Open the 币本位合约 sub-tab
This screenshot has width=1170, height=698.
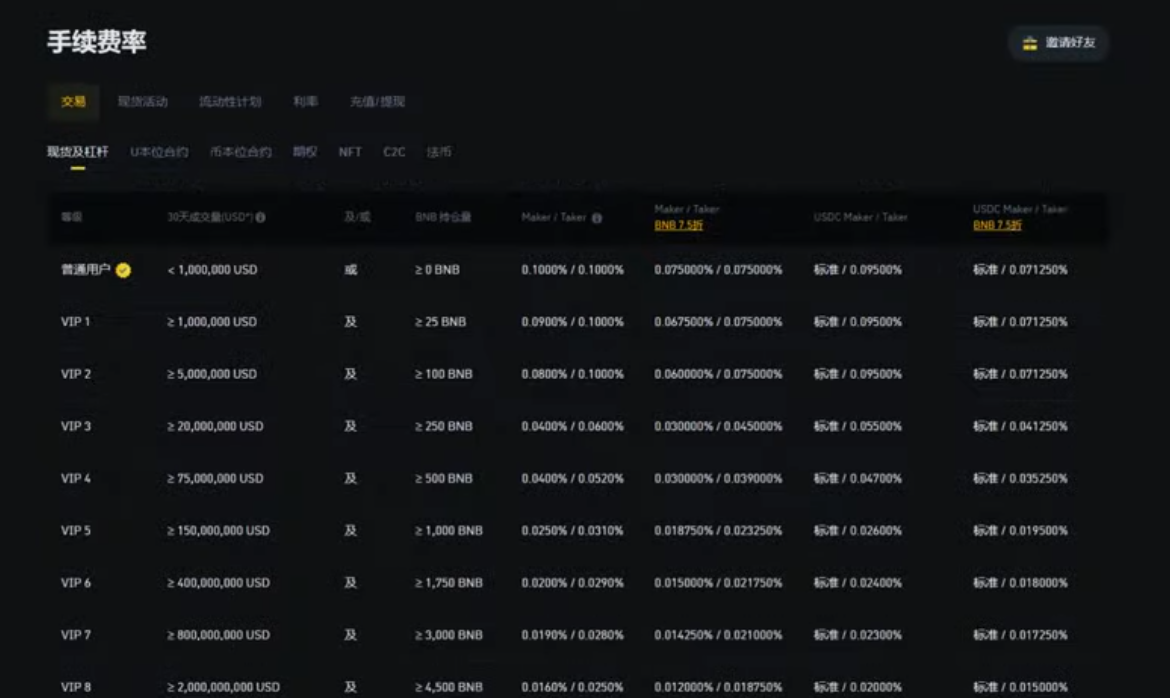(240, 152)
